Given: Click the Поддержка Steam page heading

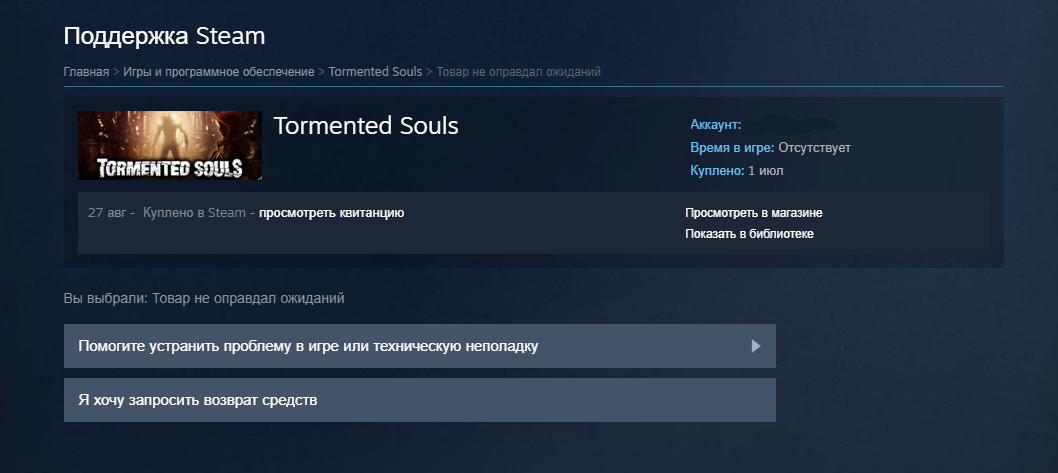Looking at the screenshot, I should pos(164,36).
